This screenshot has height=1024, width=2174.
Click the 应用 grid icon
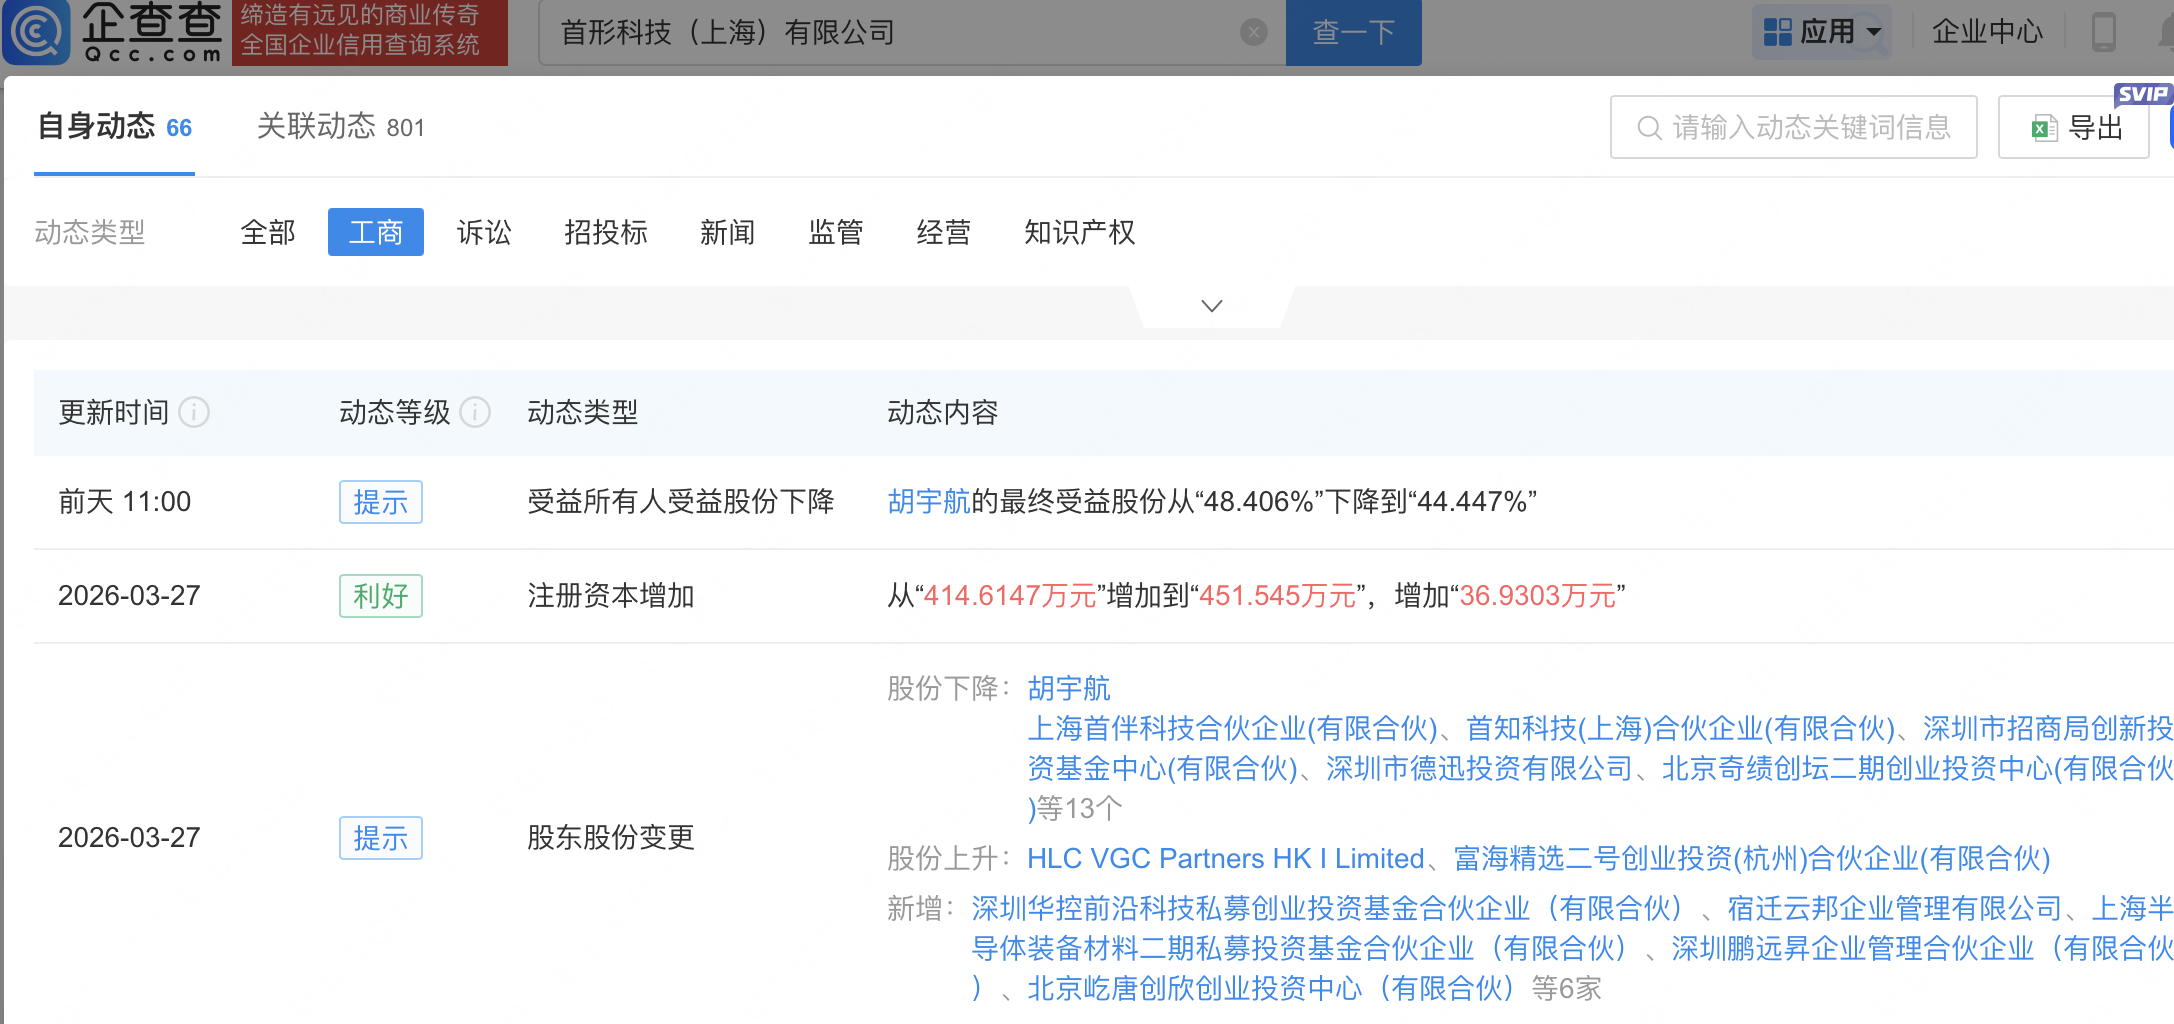tap(1777, 32)
